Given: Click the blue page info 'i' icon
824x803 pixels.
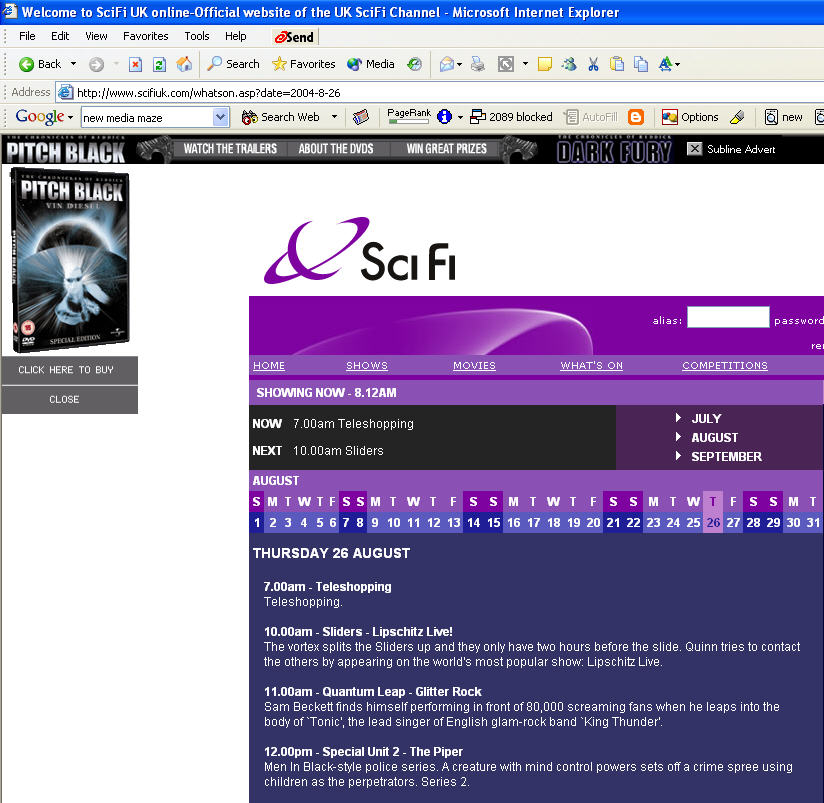Looking at the screenshot, I should click(445, 117).
